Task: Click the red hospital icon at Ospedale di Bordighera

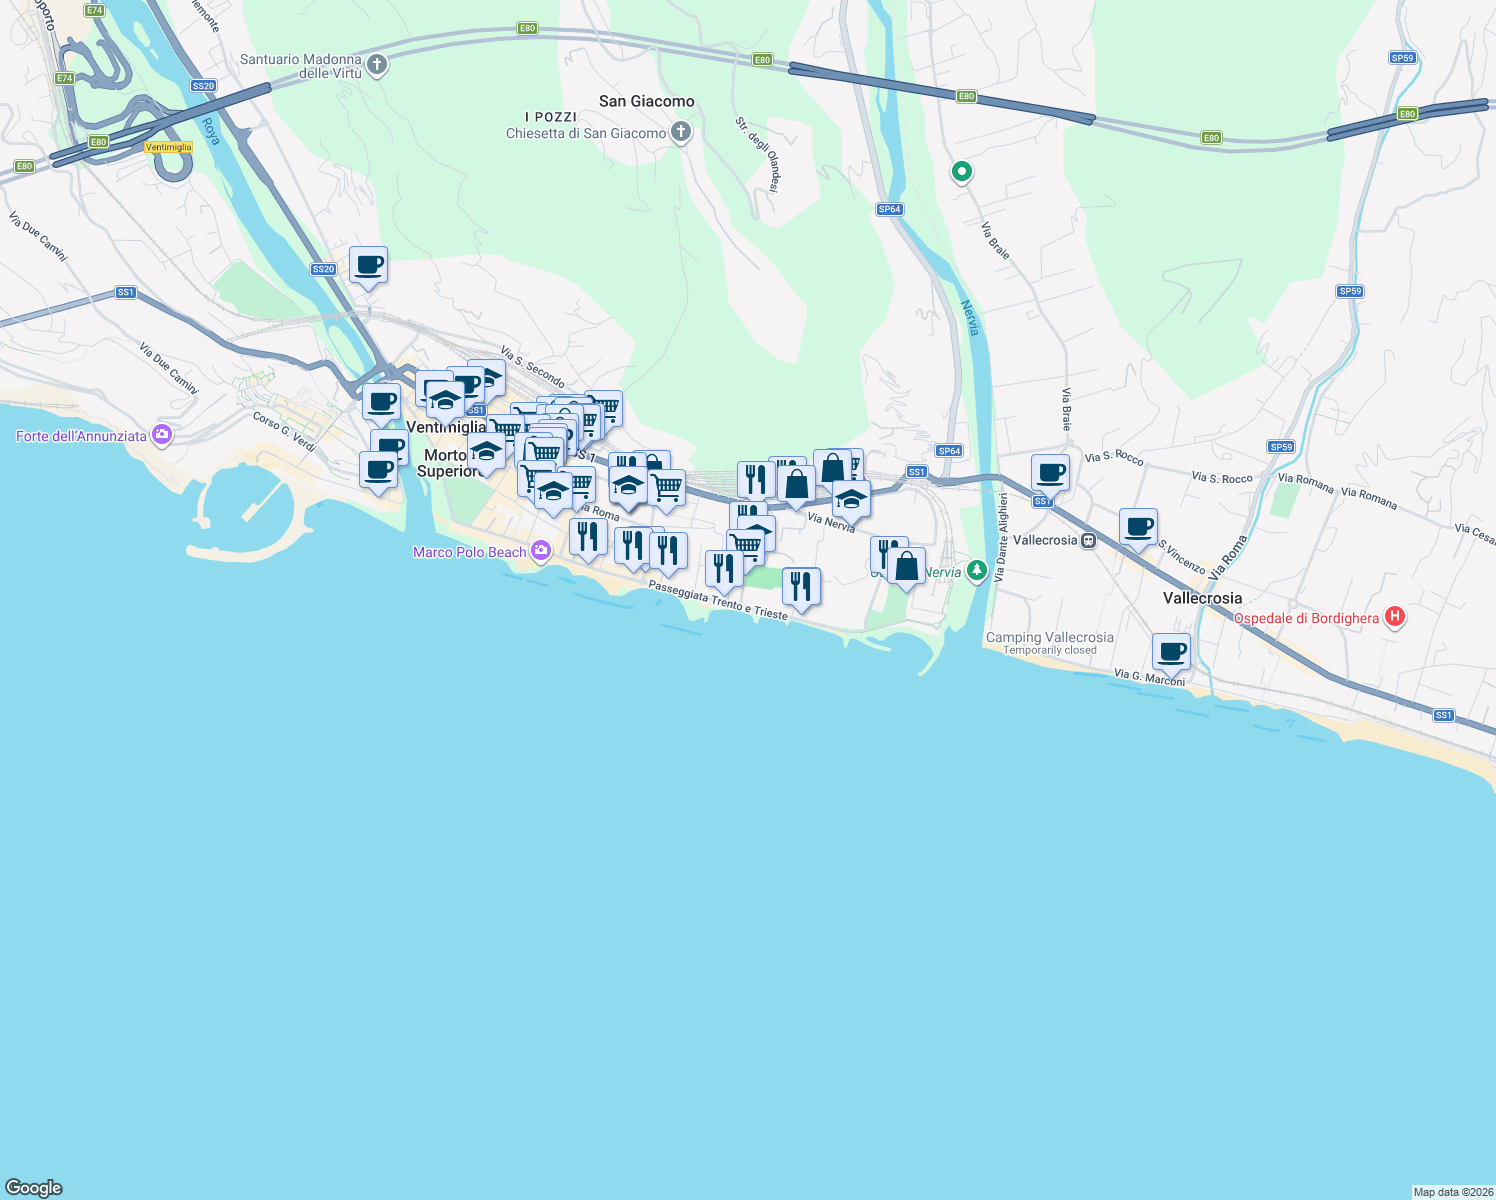Action: tap(1395, 618)
